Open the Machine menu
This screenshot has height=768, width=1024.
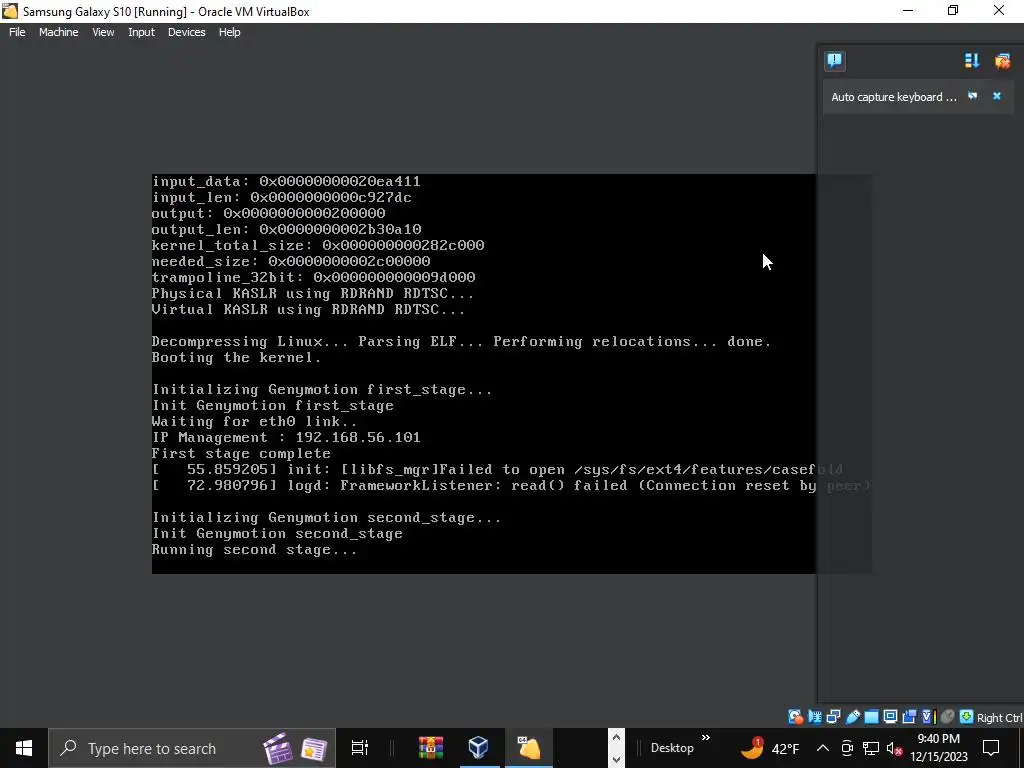tap(58, 32)
